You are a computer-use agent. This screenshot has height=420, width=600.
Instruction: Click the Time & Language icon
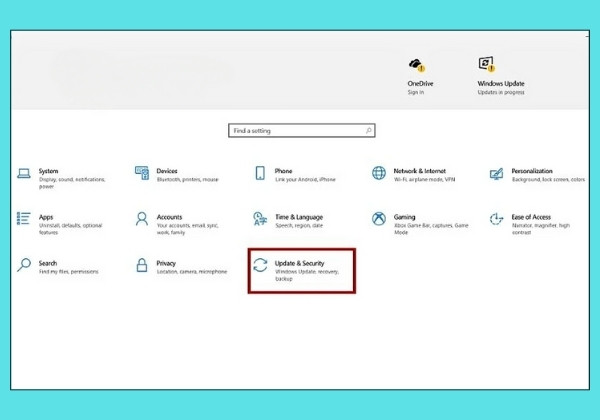pos(260,219)
